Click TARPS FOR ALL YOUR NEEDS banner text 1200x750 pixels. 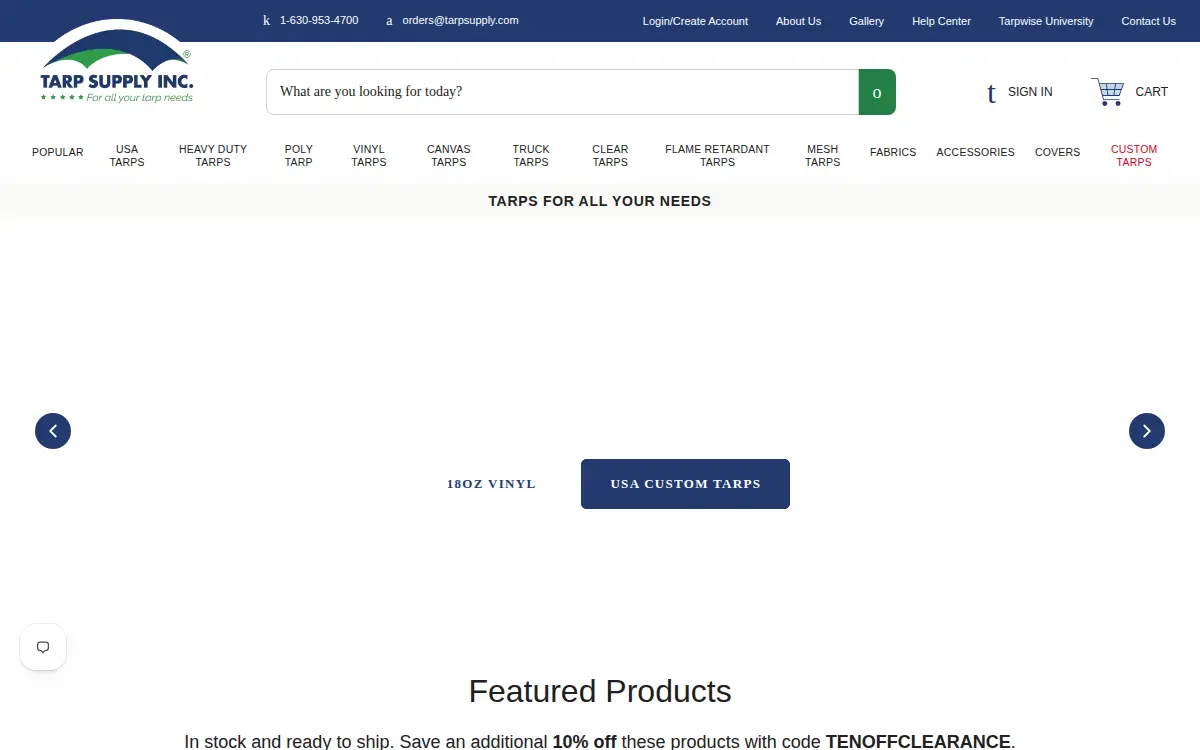[600, 201]
